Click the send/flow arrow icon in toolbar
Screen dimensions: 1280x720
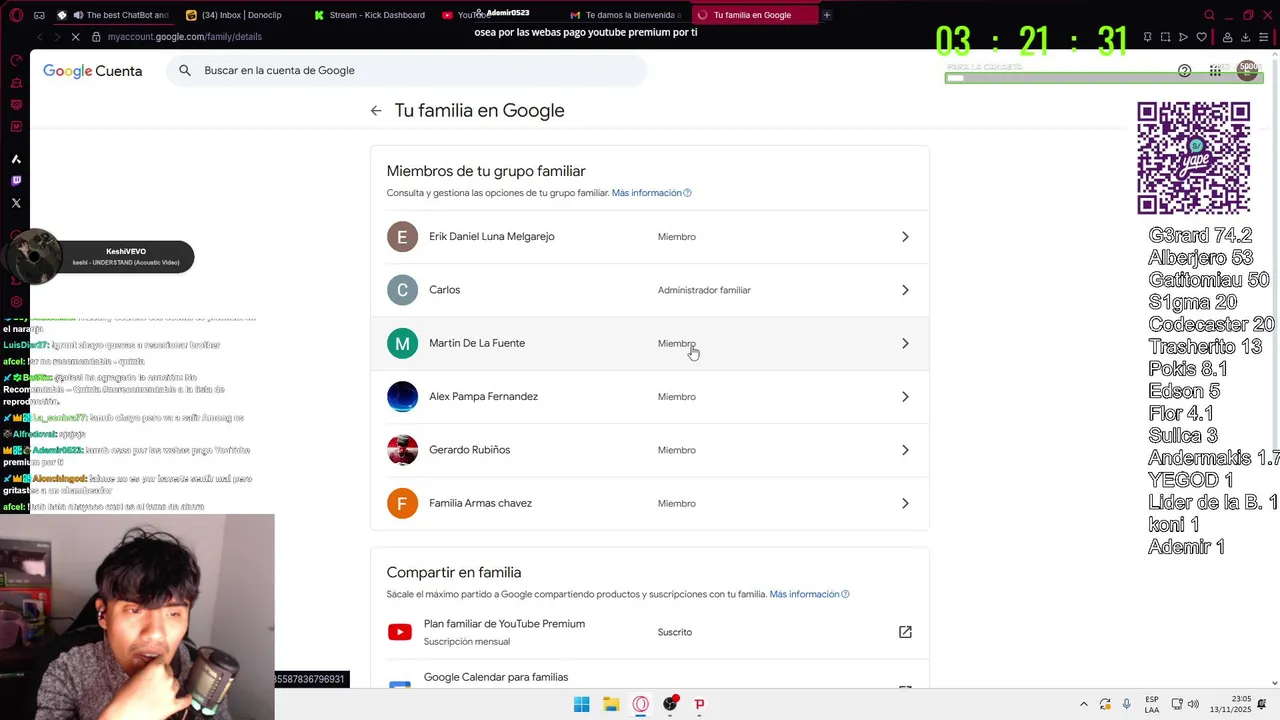(1183, 37)
